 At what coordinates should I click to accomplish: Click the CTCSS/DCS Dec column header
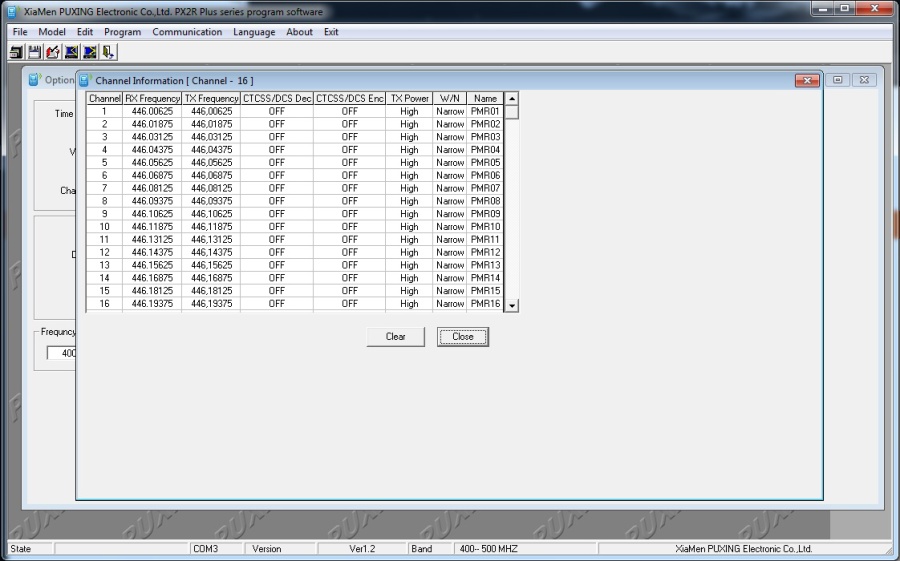277,99
